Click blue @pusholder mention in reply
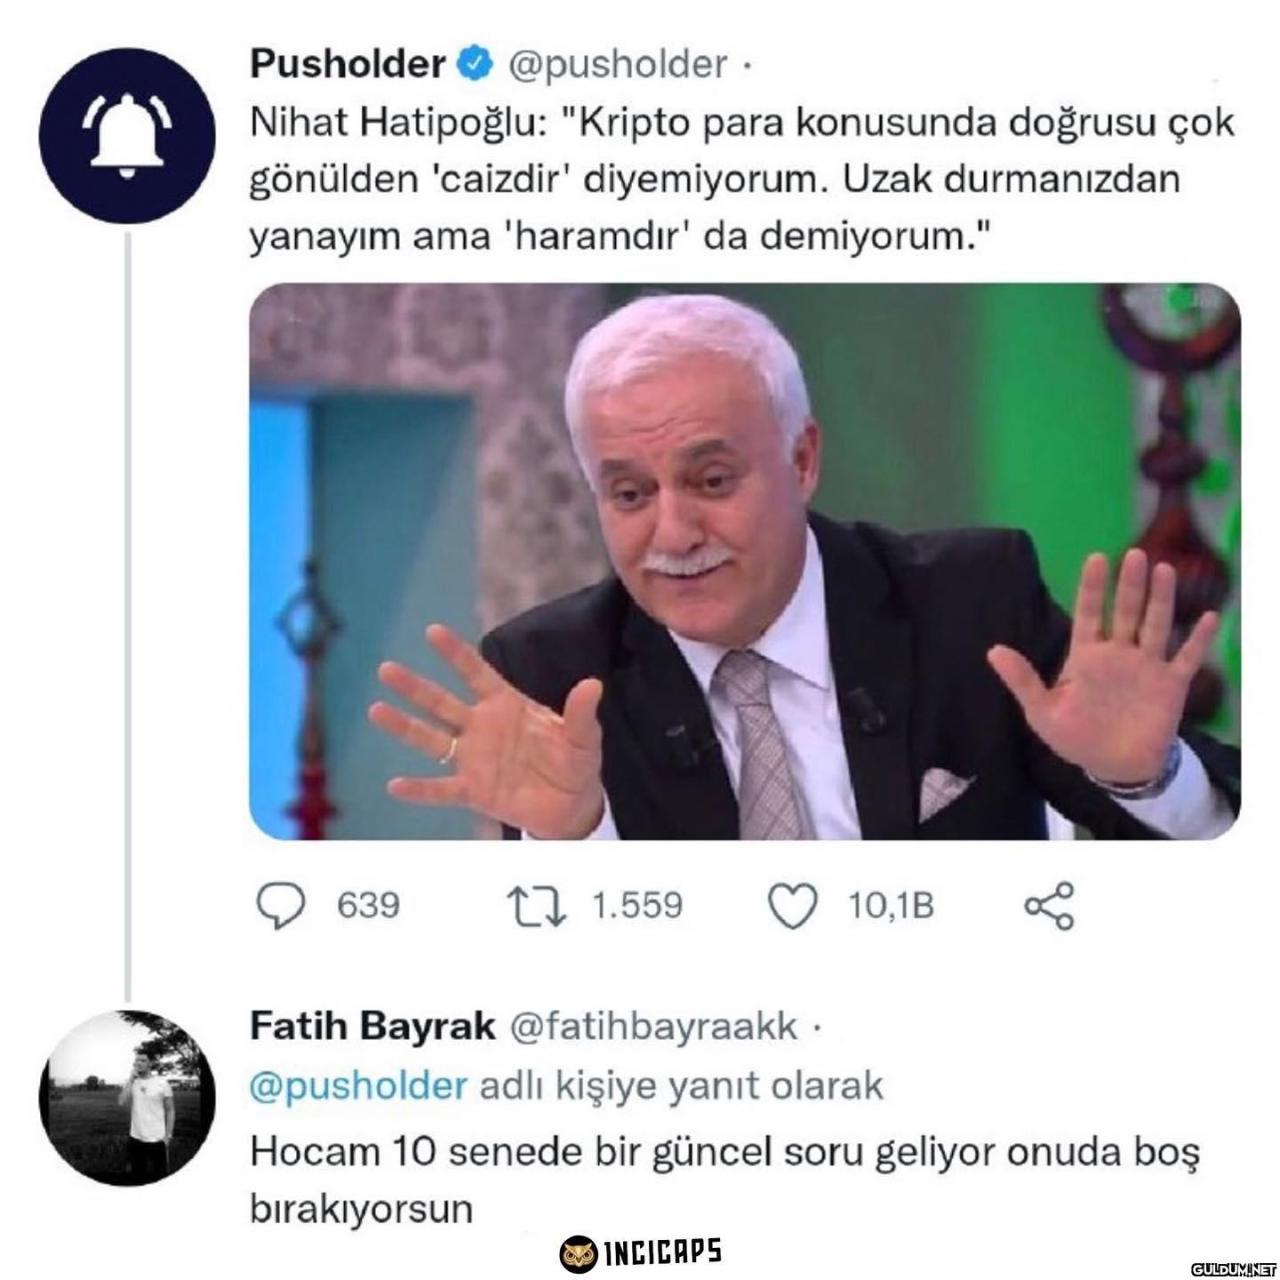 358,1086
